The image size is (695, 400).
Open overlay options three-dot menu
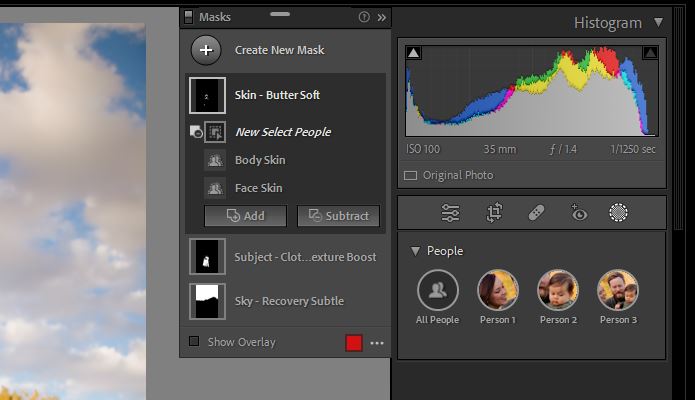click(x=377, y=343)
